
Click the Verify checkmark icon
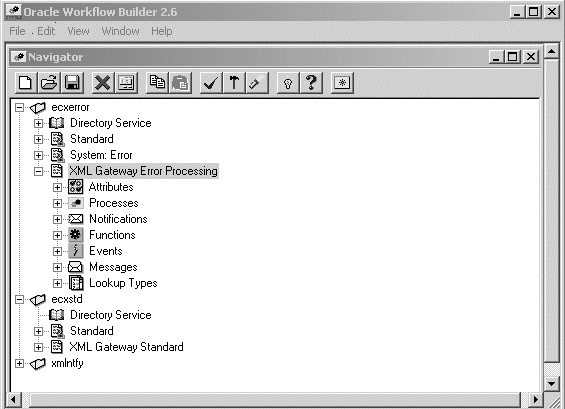point(211,83)
